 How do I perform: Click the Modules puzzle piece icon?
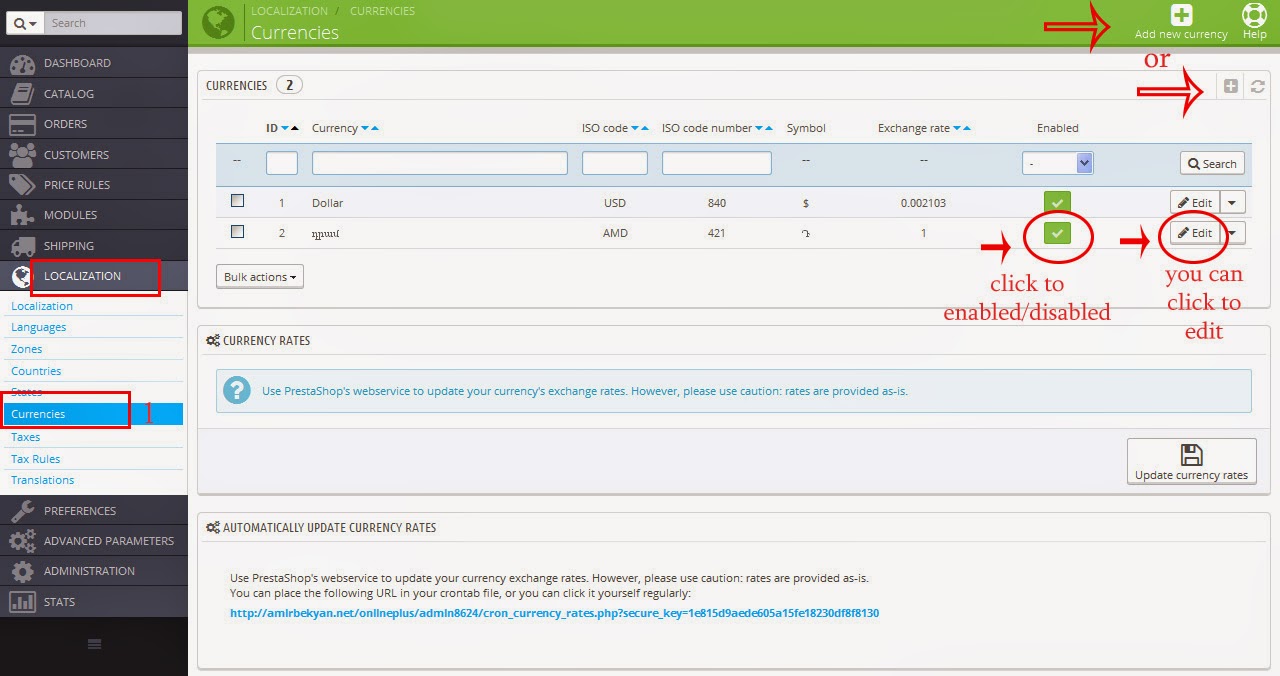pos(22,215)
